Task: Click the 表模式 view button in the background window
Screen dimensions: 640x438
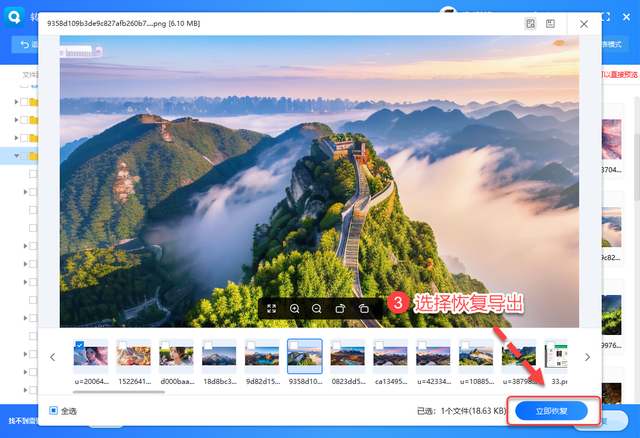Action: 613,44
